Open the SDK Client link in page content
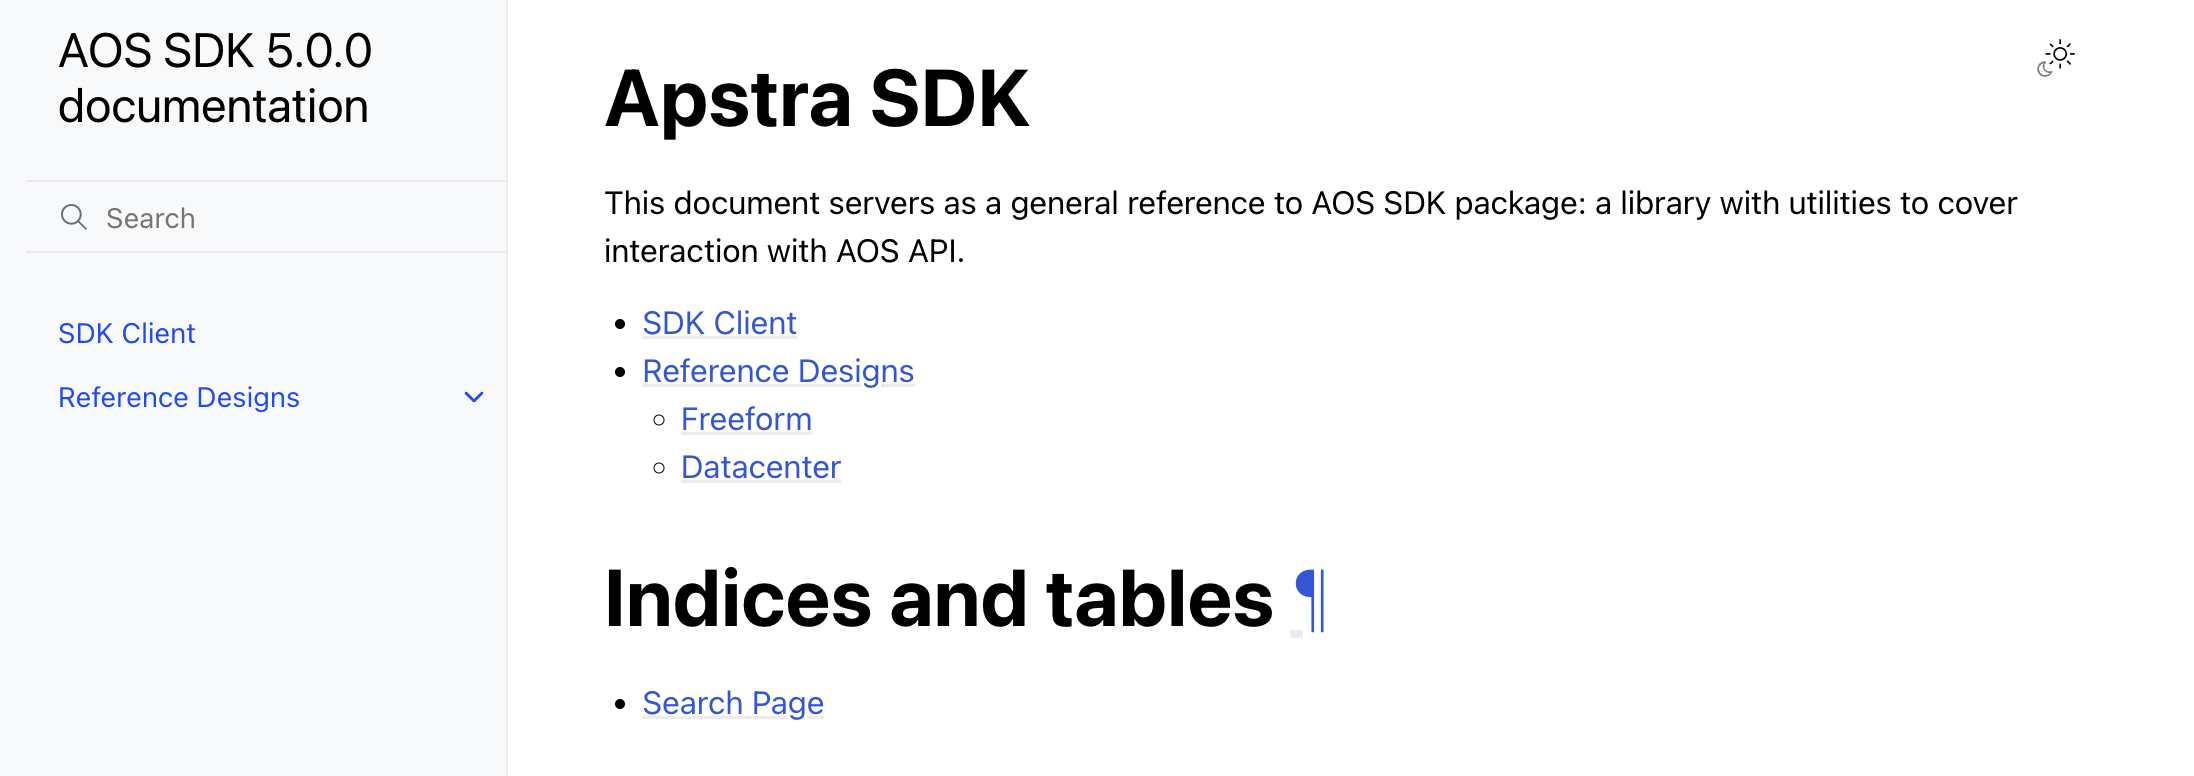 tap(719, 323)
